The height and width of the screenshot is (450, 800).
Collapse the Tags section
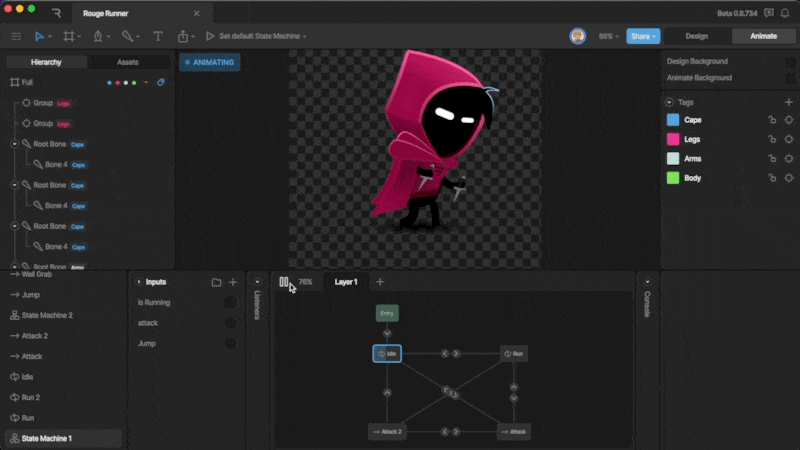[669, 102]
